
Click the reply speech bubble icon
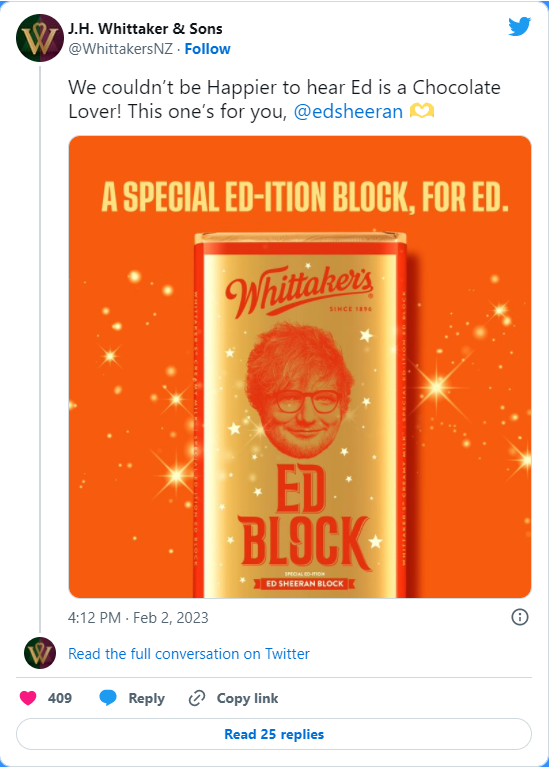(x=108, y=698)
